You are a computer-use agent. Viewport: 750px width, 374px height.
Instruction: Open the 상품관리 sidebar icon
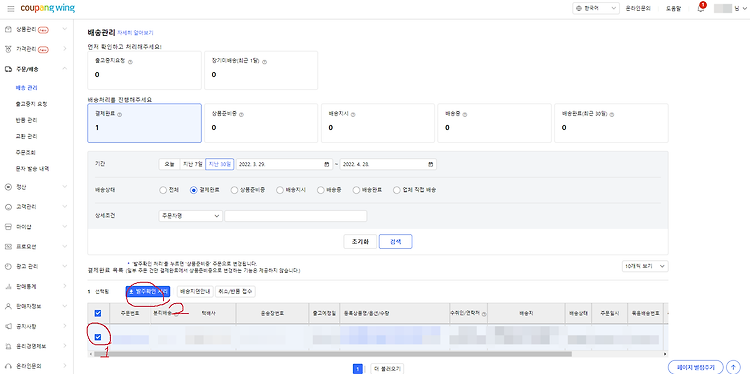[x=8, y=30]
